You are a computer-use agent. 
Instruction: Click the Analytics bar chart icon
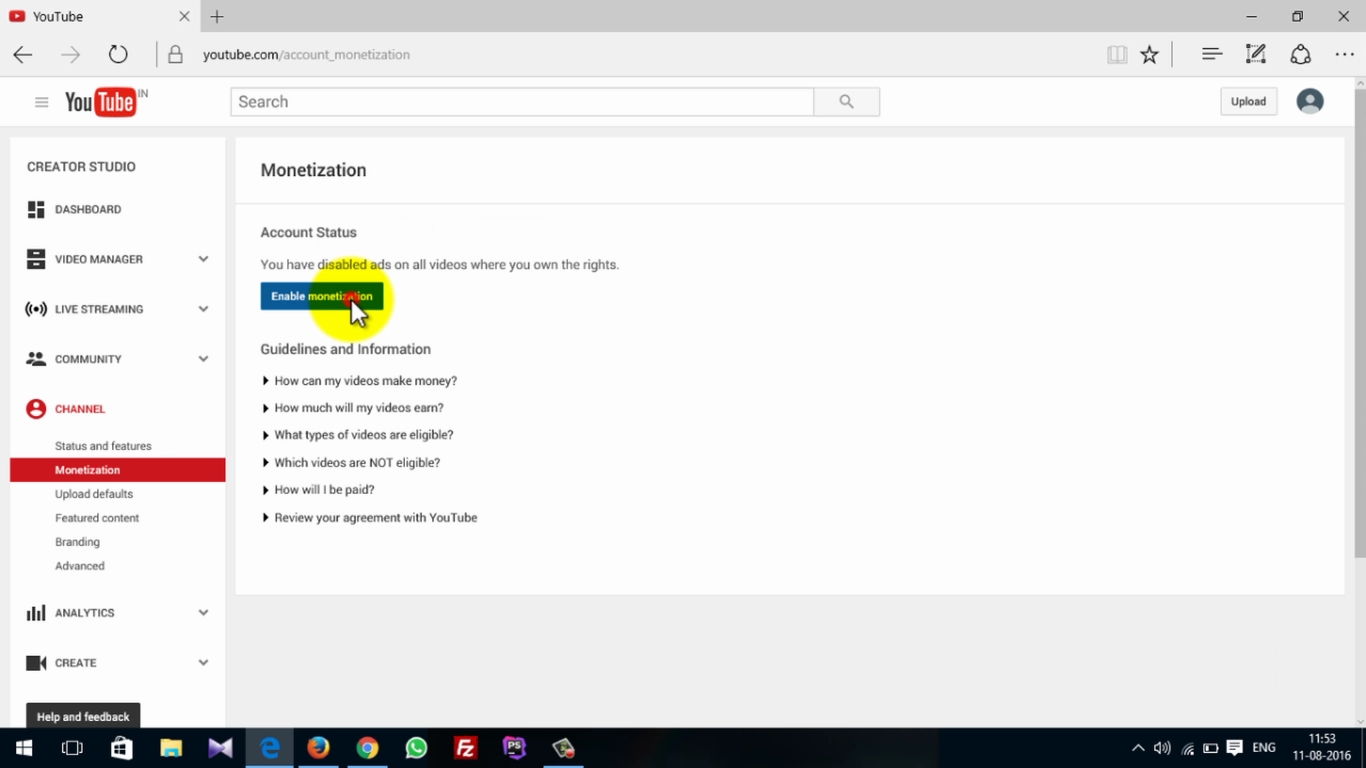point(36,613)
